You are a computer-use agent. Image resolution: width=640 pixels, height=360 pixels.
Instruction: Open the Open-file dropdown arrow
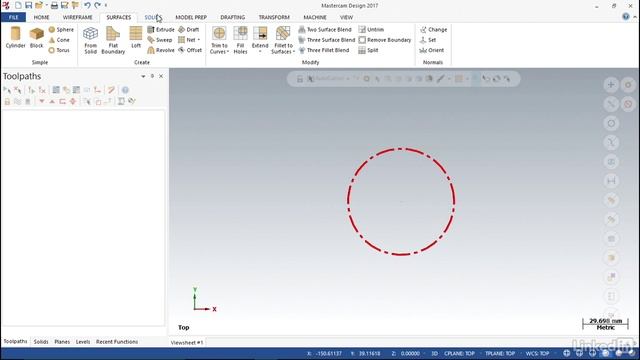46,5
